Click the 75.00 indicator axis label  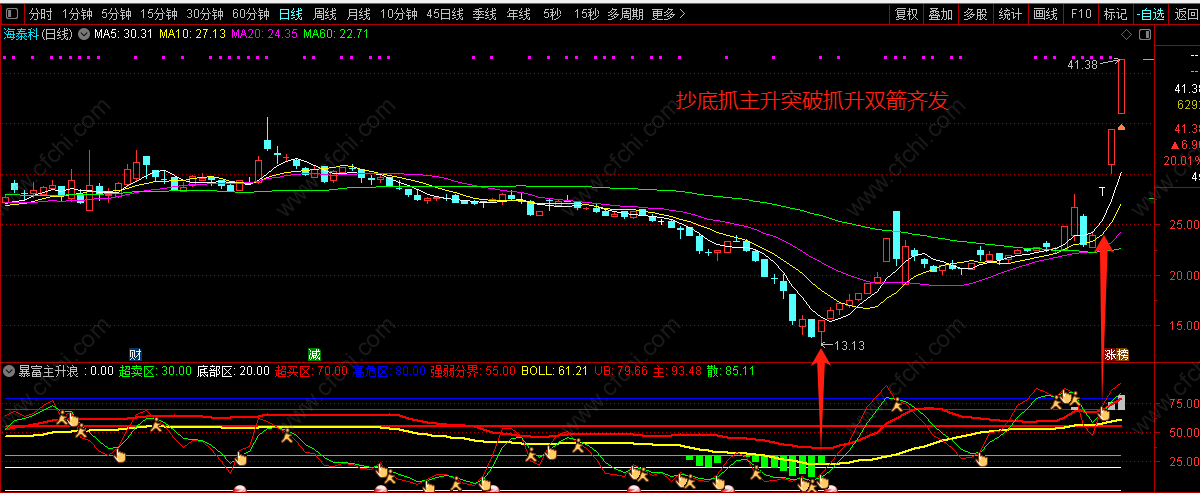point(1182,404)
